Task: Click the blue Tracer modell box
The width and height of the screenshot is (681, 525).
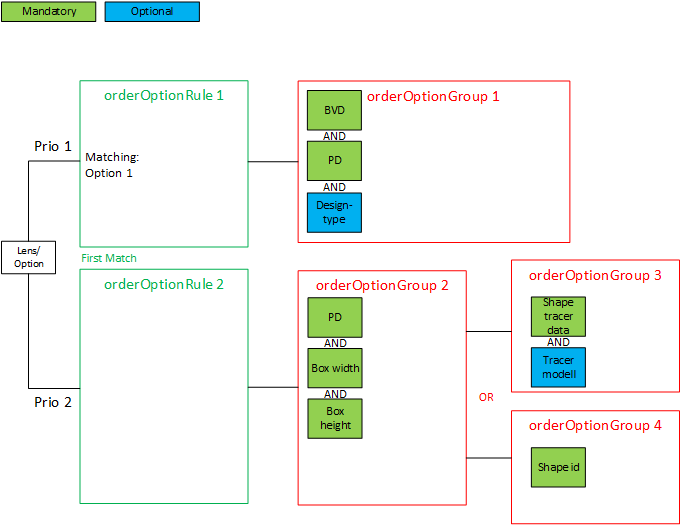Action: pyautogui.click(x=558, y=367)
